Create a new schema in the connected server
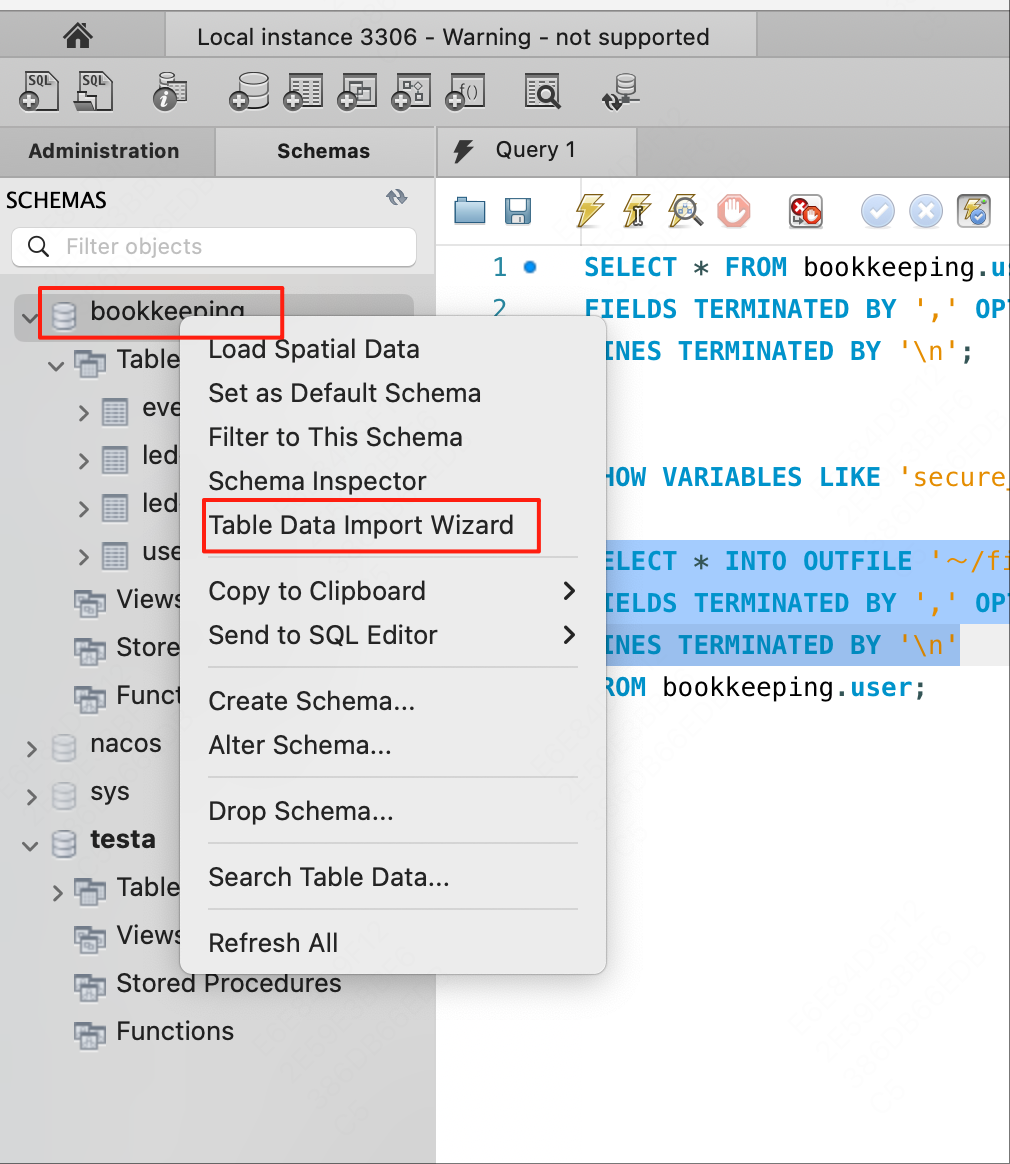1010x1164 pixels. coord(248,91)
